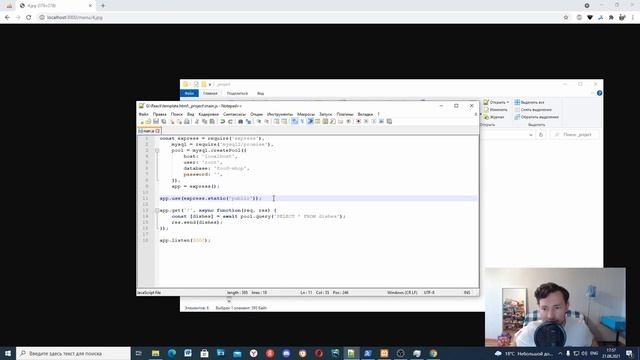This screenshot has width=640, height=360.
Task: Open the Поиск menu in Notepad++
Action: [x=177, y=114]
